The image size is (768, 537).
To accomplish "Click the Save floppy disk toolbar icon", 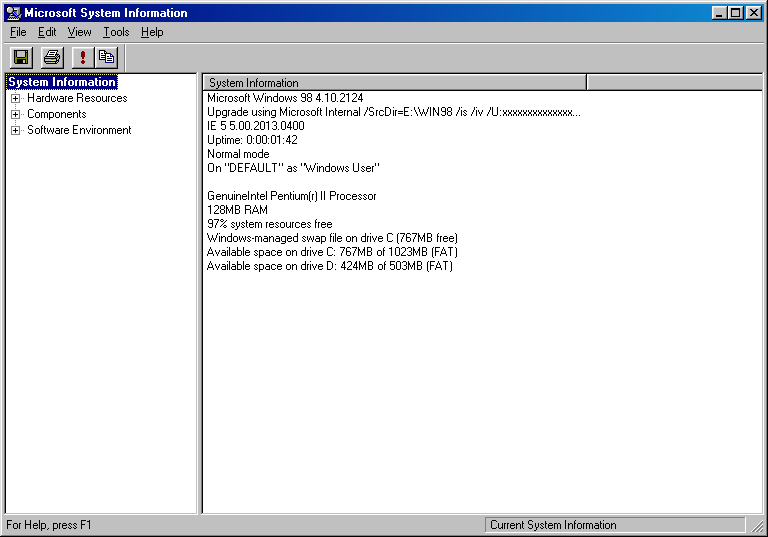I will (x=21, y=58).
